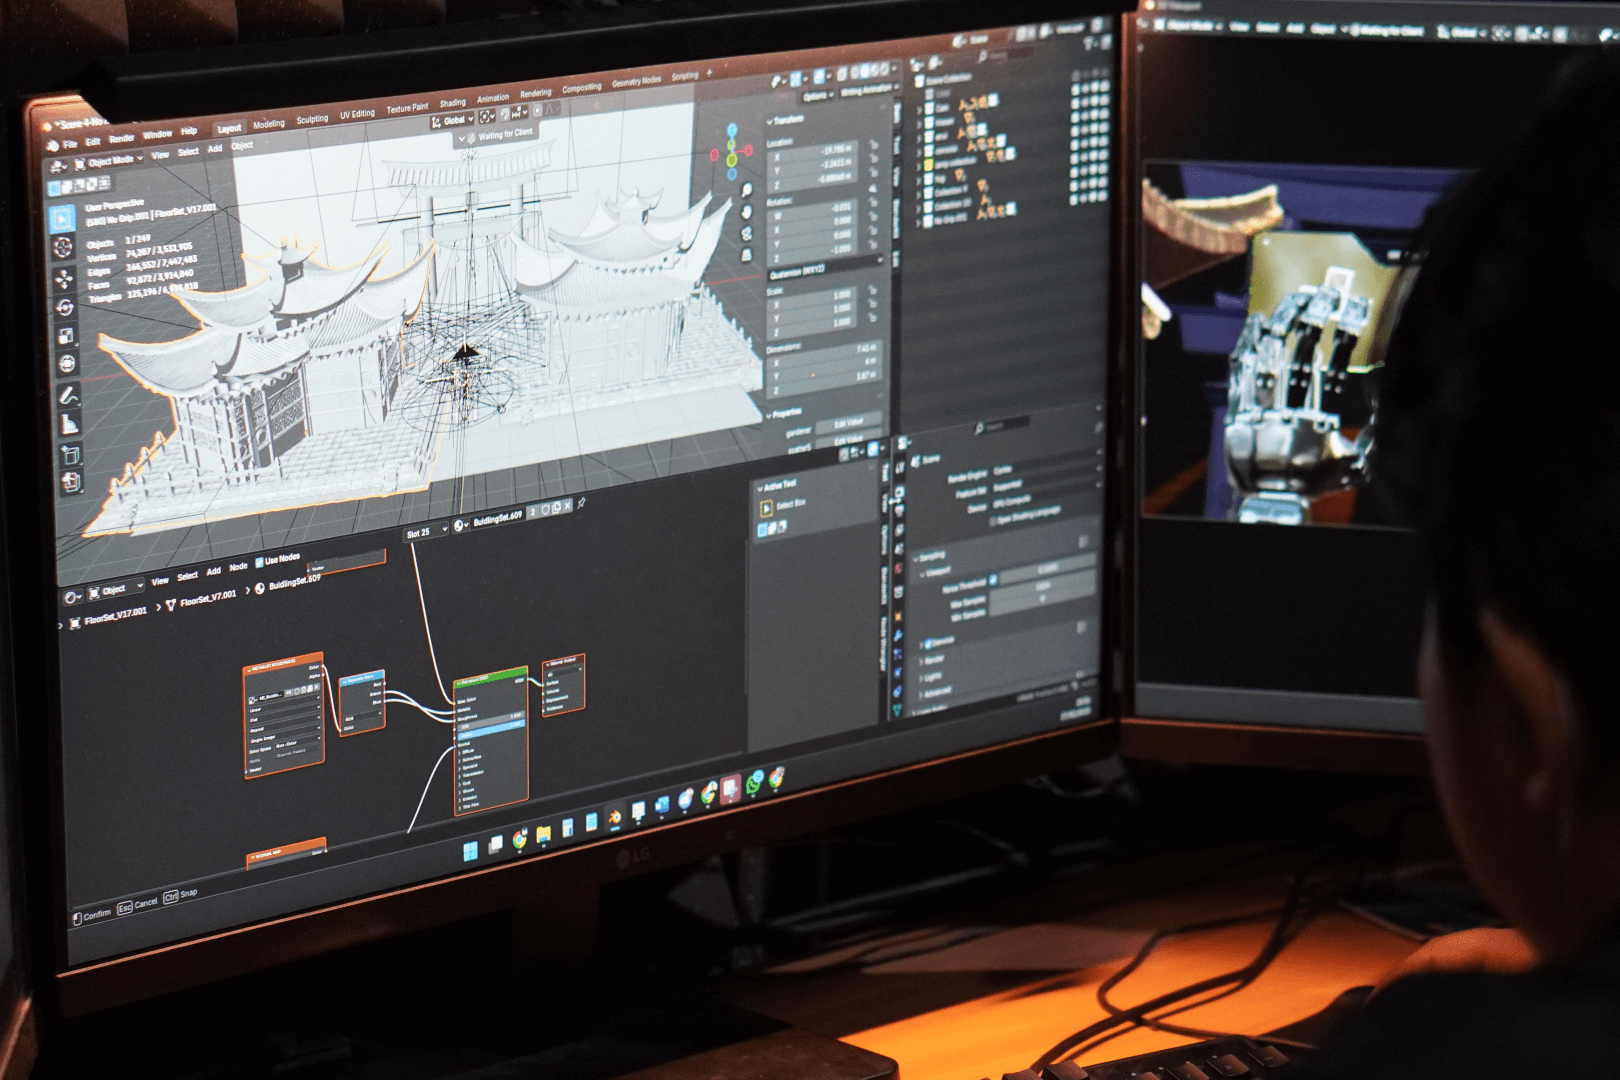Open the Render menu in the top bar
Screen dimensions: 1620x1080
(x=121, y=139)
